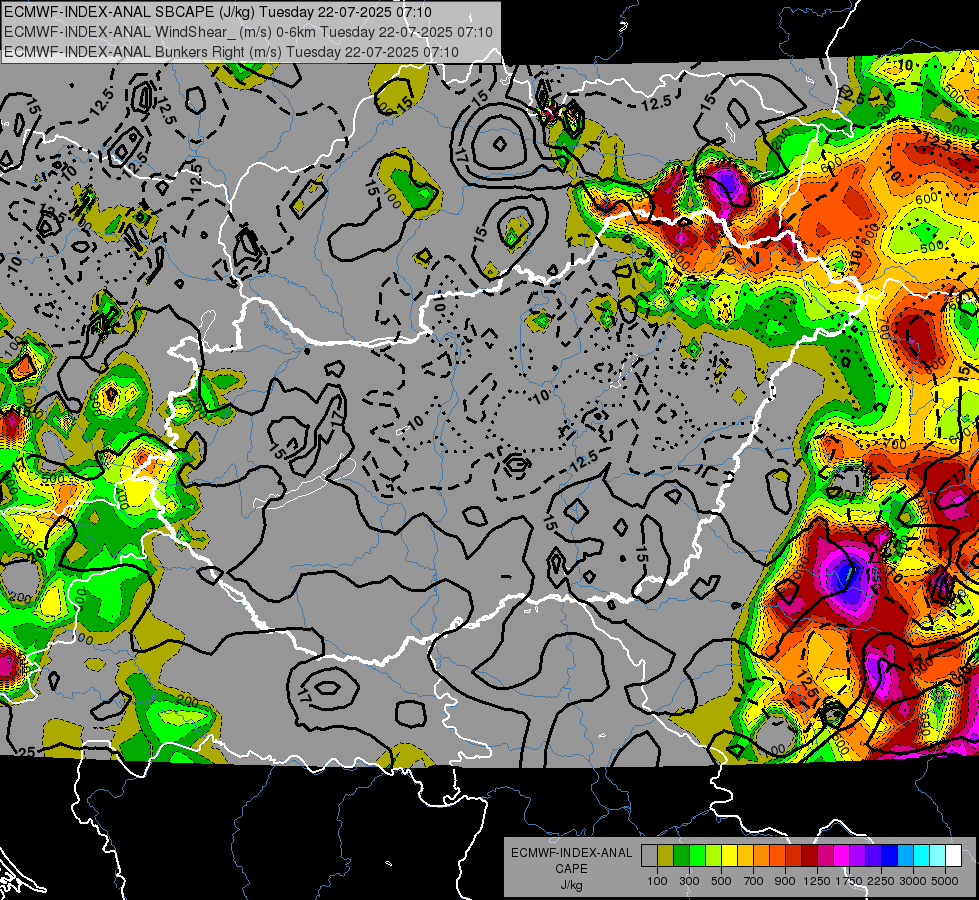Image resolution: width=979 pixels, height=900 pixels.
Task: Click the 3000 value under the legend bar
Action: 913,881
